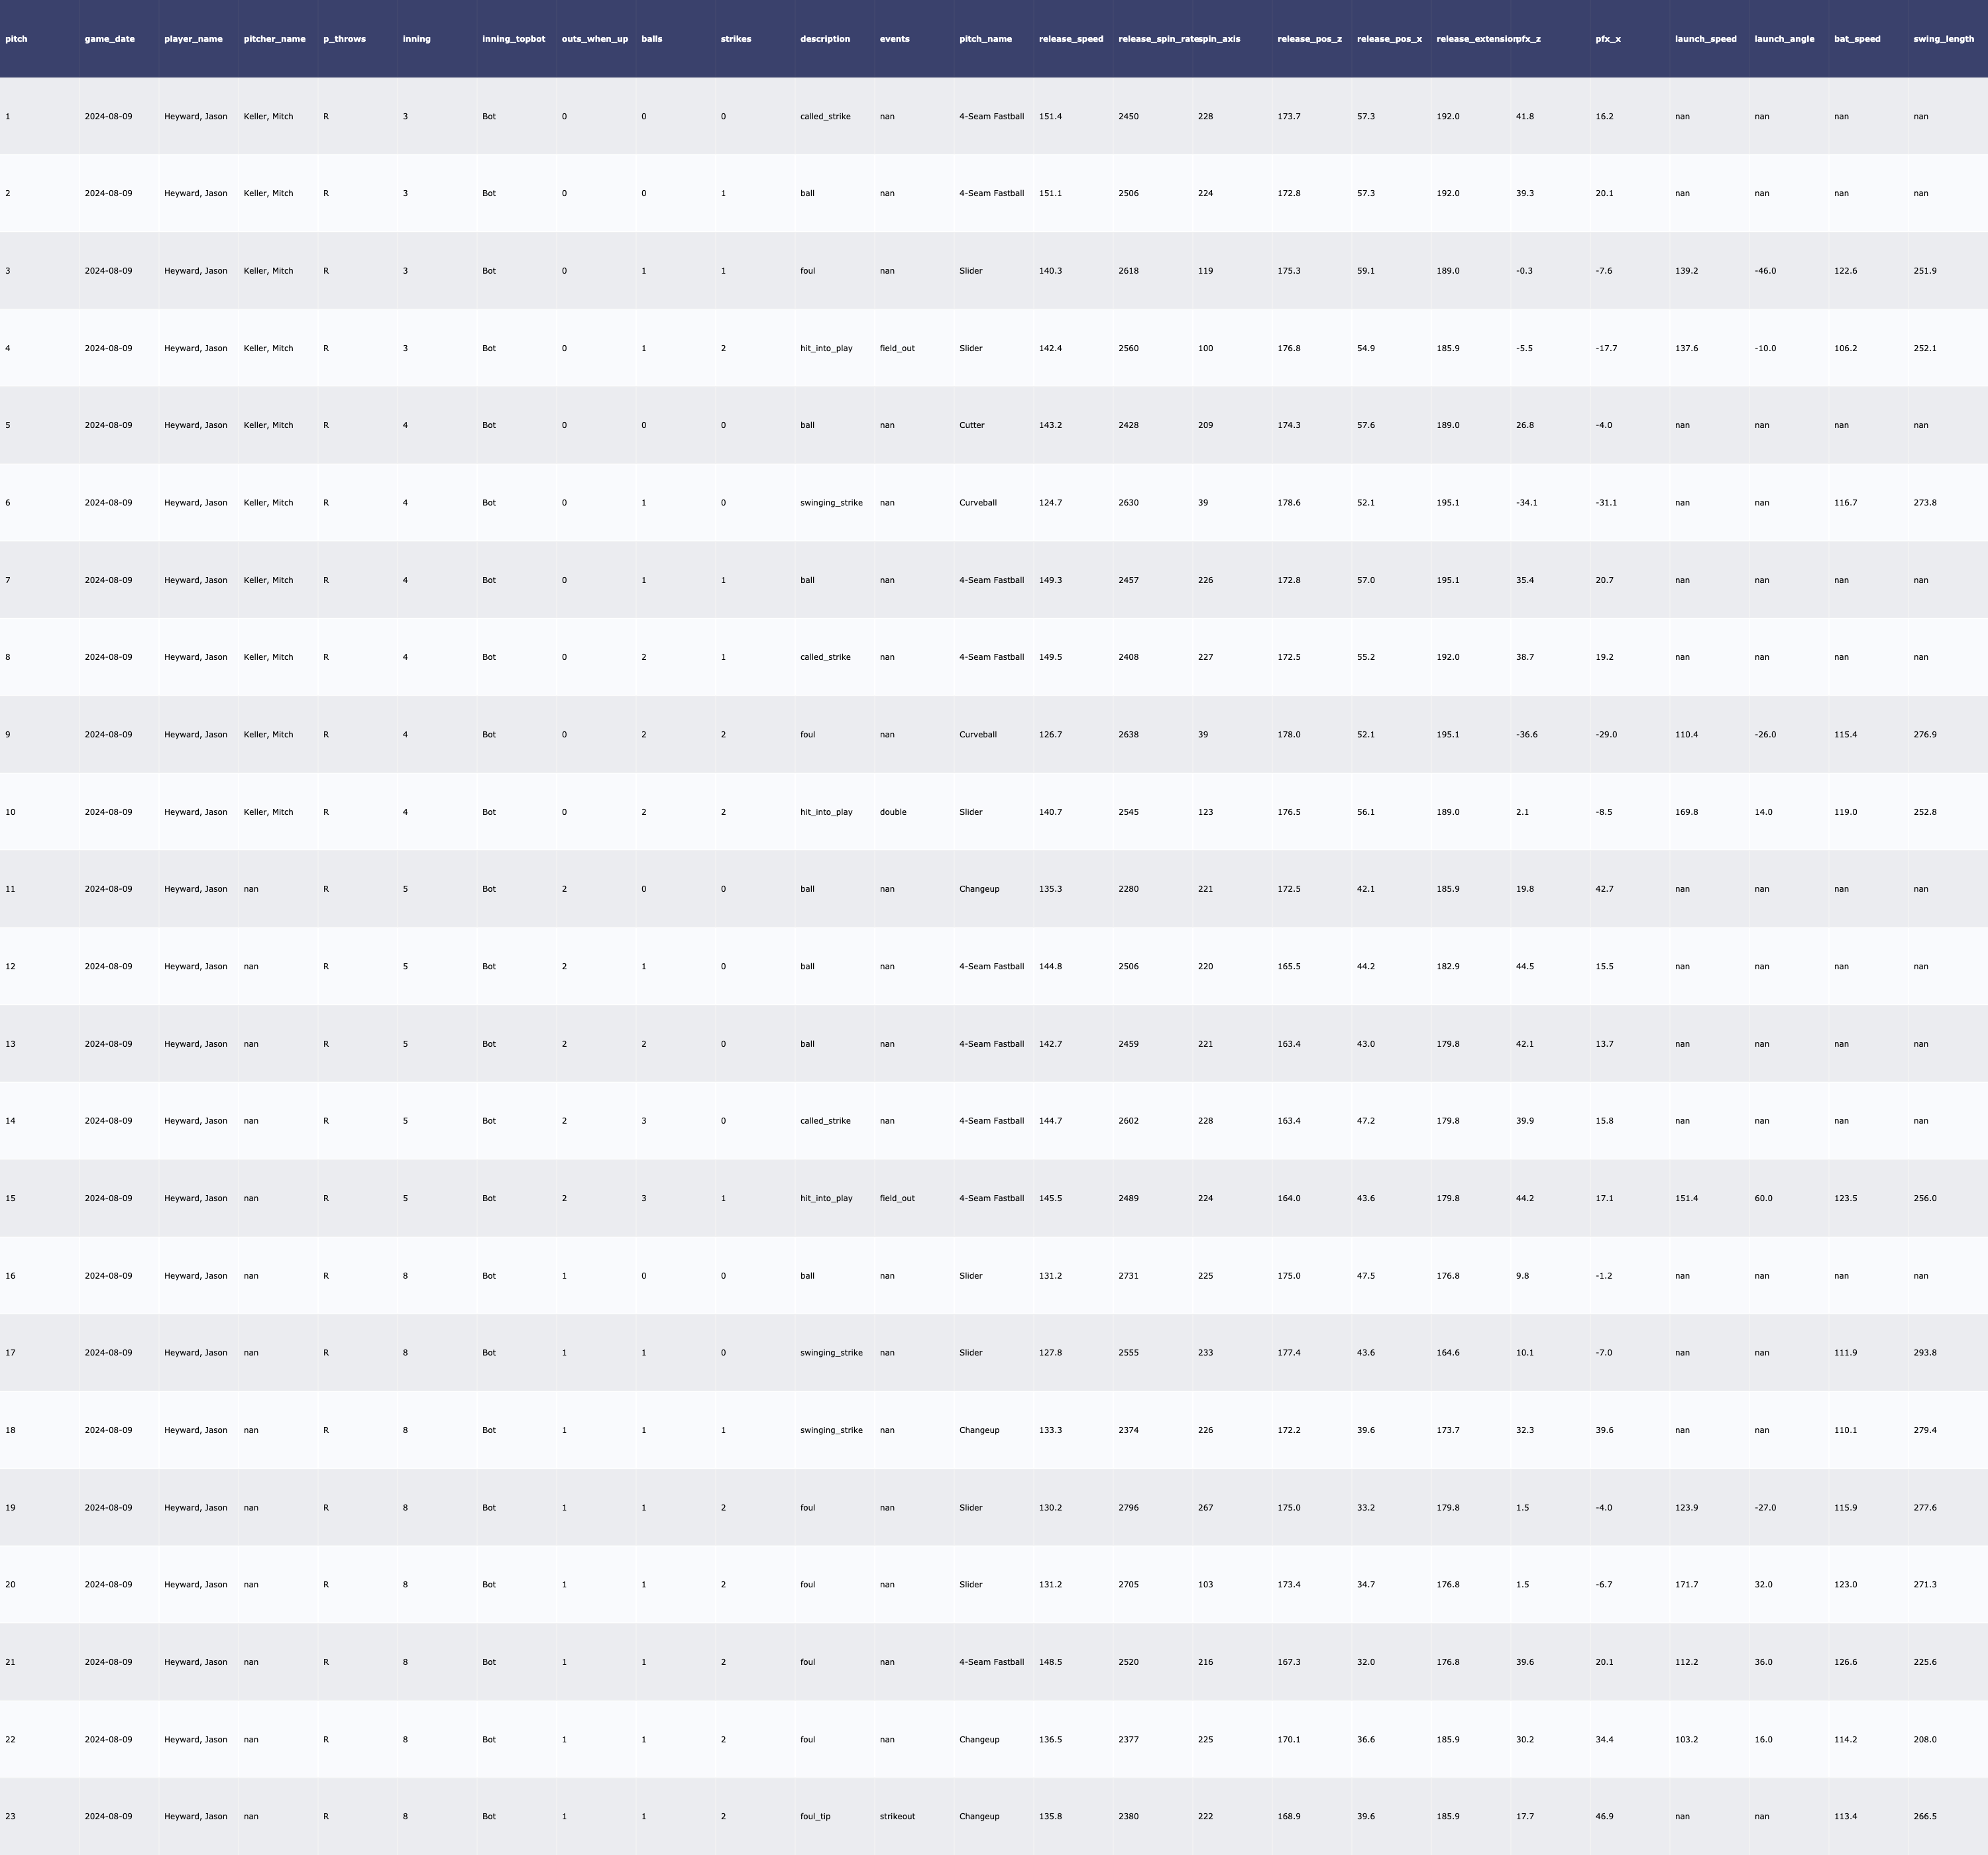
Task: Select the swing length value 293.8
Action: (1924, 1352)
